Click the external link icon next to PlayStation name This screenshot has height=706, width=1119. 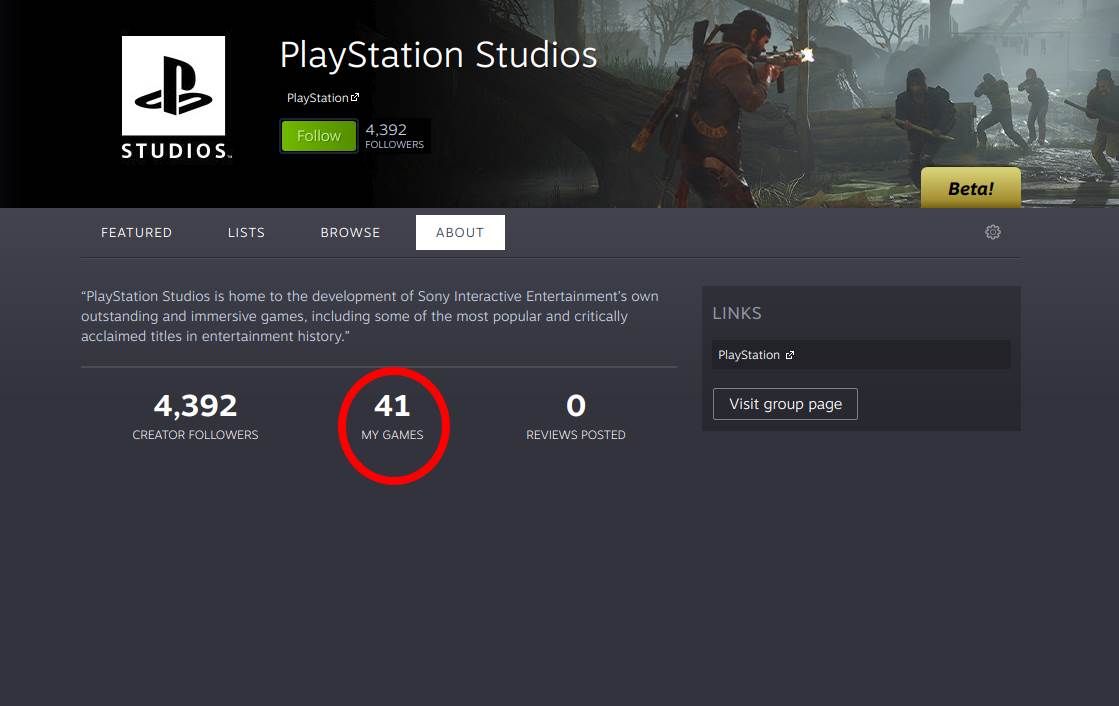pos(353,96)
